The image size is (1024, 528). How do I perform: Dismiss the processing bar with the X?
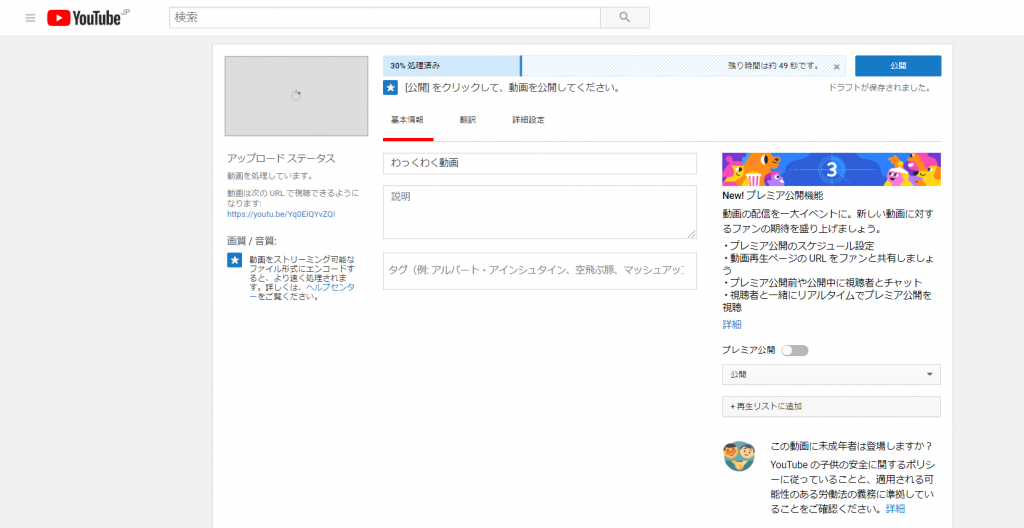(x=836, y=67)
